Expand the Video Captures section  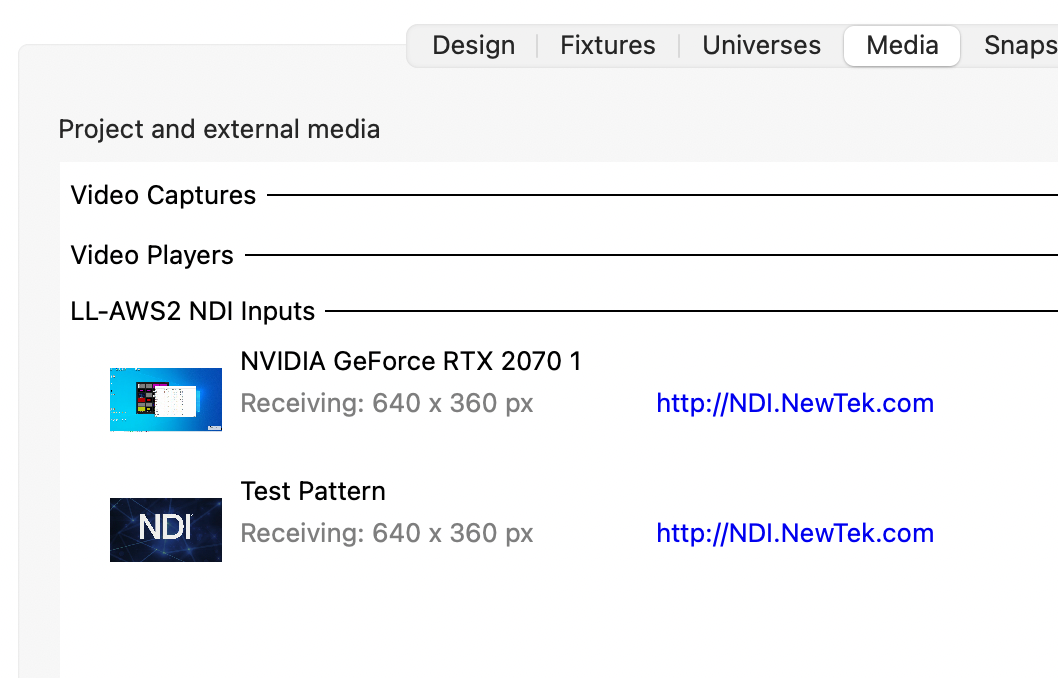(163, 195)
